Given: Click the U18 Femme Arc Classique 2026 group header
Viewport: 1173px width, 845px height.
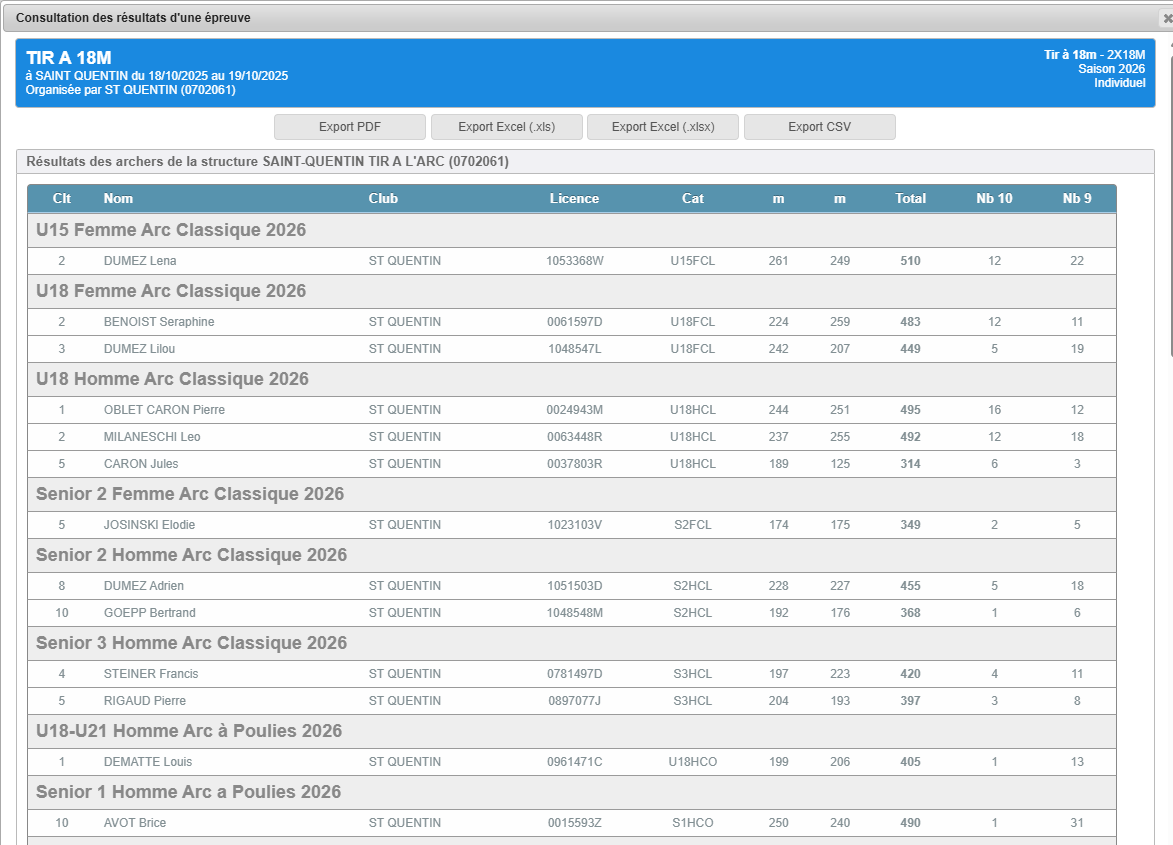Looking at the screenshot, I should click(x=171, y=291).
